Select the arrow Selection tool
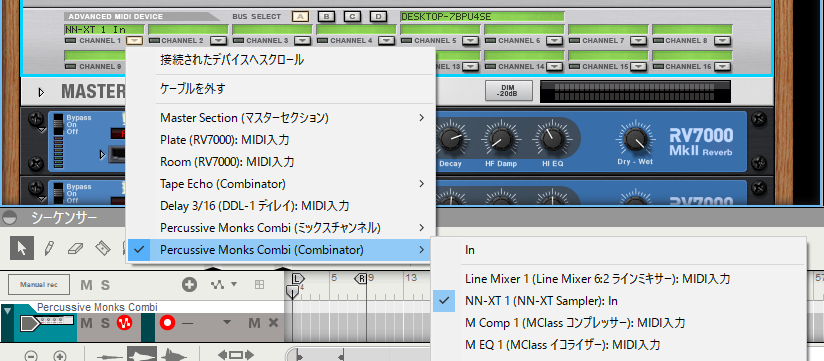The height and width of the screenshot is (361, 824). 22,248
